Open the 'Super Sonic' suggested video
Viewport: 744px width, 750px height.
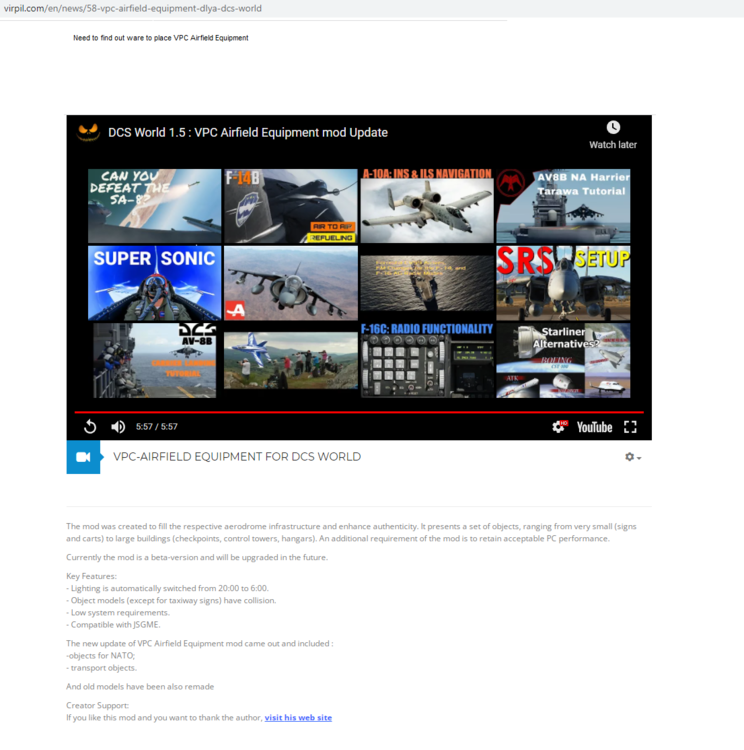click(155, 283)
